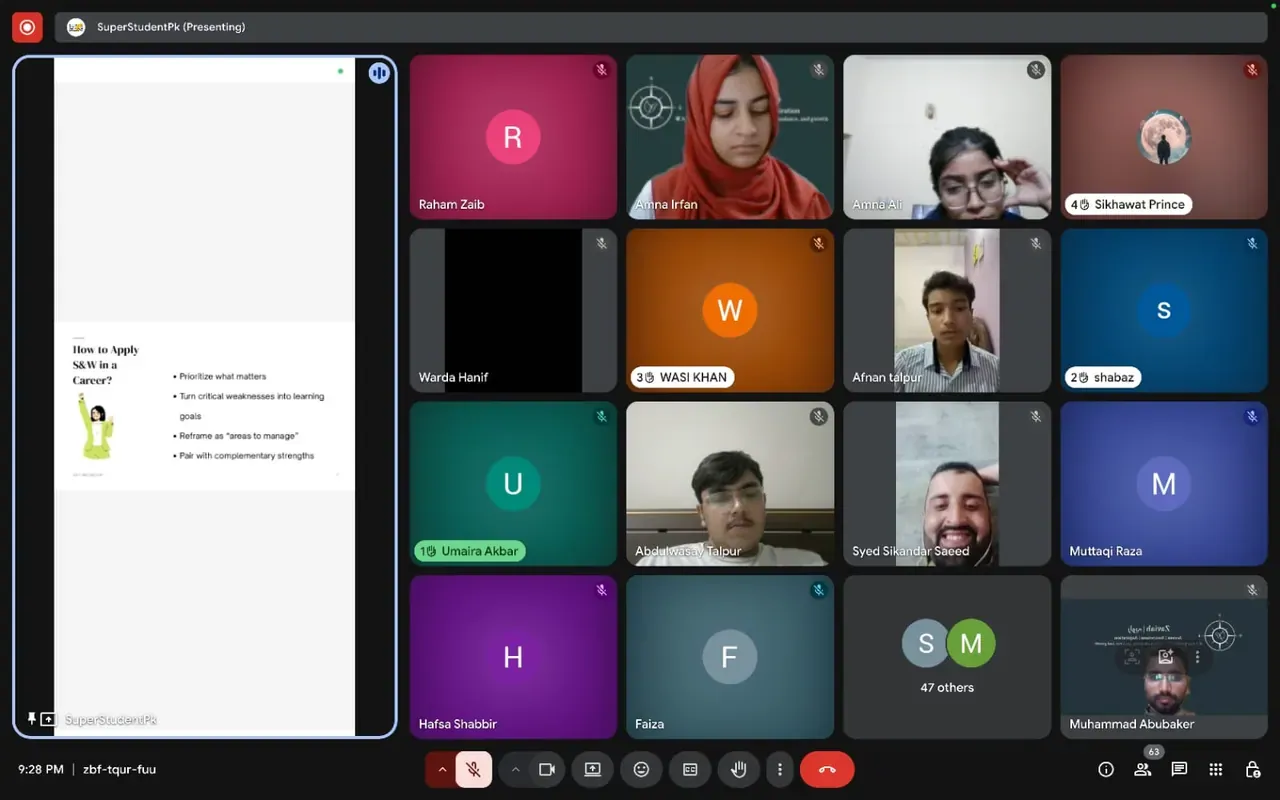Click the Sikhawat Prince raised hand badge
Image resolution: width=1280 pixels, height=800 pixels.
coord(1128,204)
